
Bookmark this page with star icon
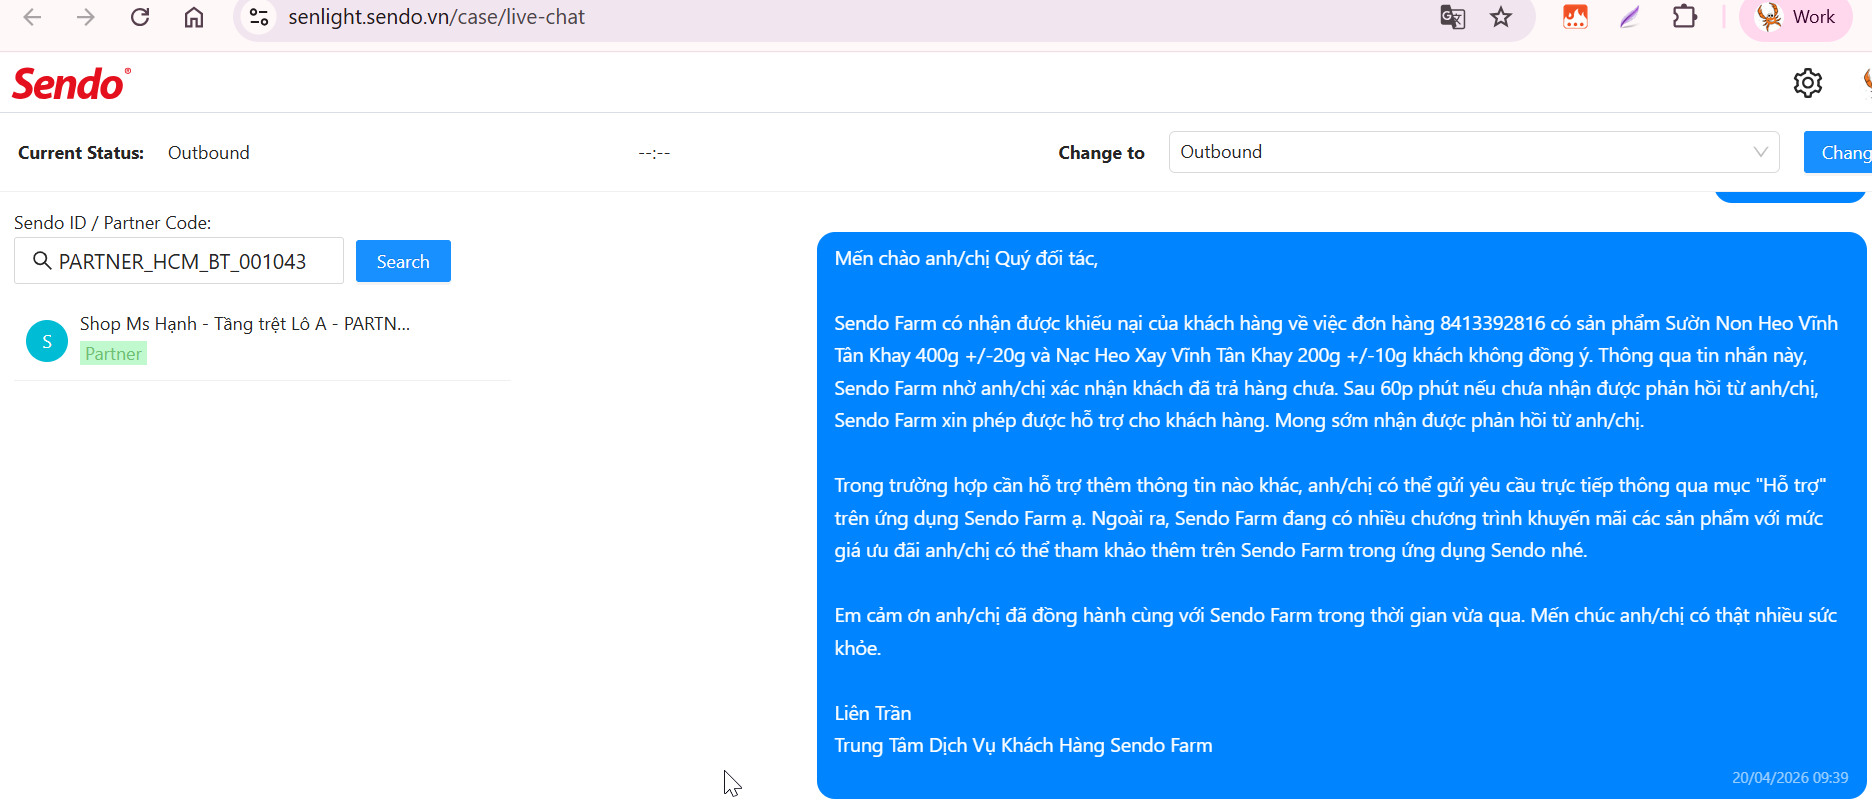(x=1501, y=17)
